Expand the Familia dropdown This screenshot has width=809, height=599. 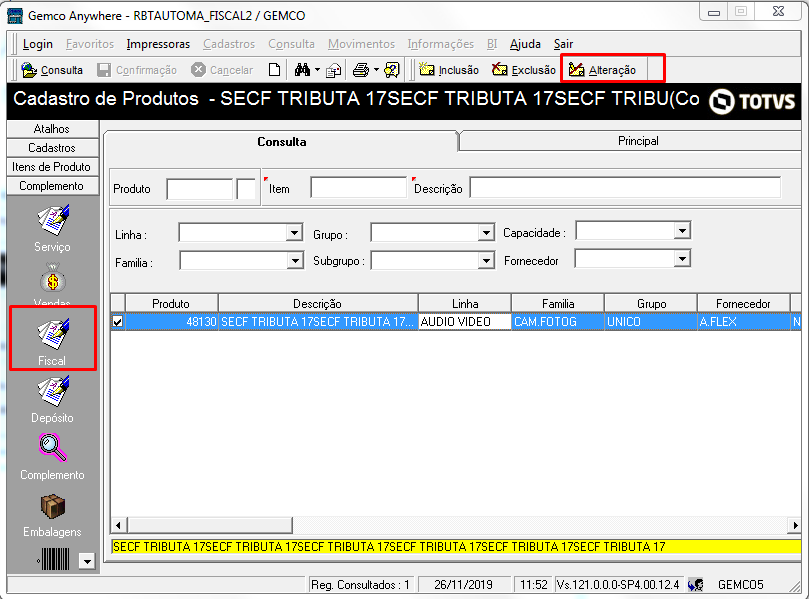click(295, 261)
